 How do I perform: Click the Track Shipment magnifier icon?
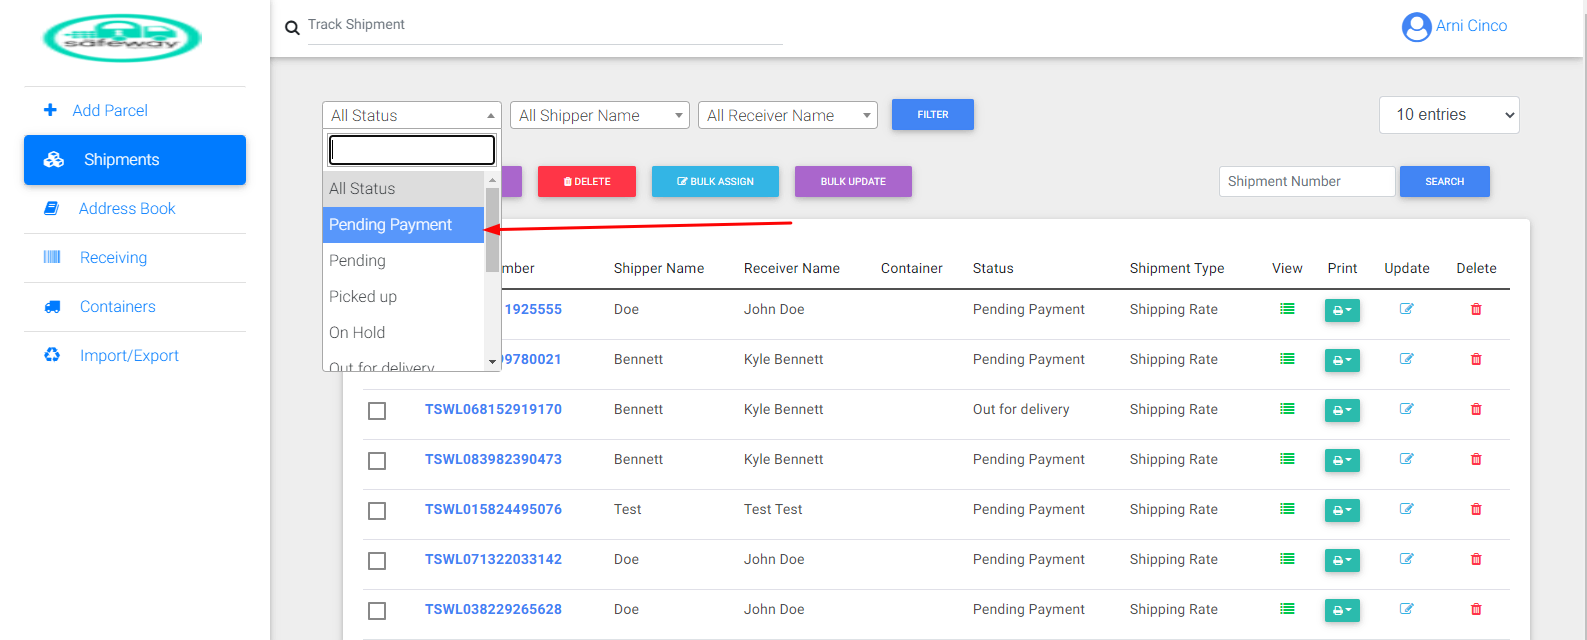pyautogui.click(x=292, y=28)
